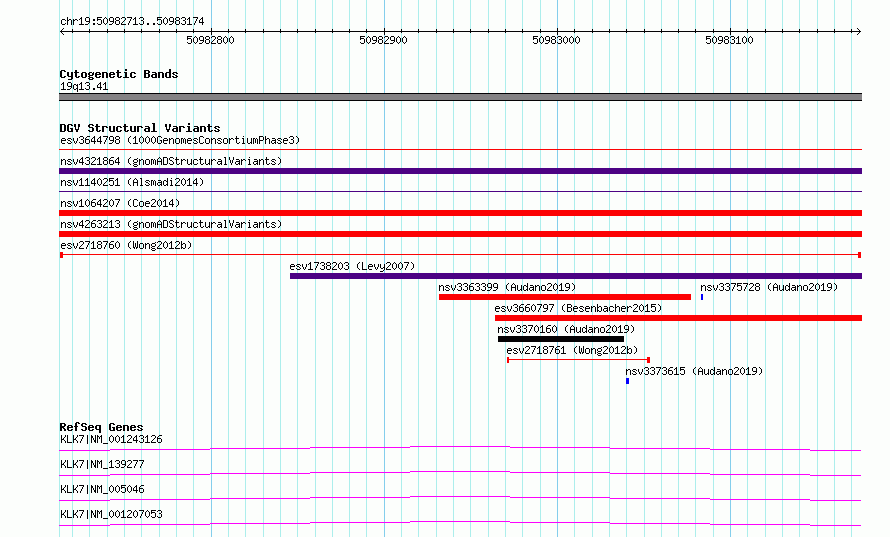Select the nsv3363399 (Audano2019) red bar
Viewport: 890px width, 537px height.
[x=565, y=297]
